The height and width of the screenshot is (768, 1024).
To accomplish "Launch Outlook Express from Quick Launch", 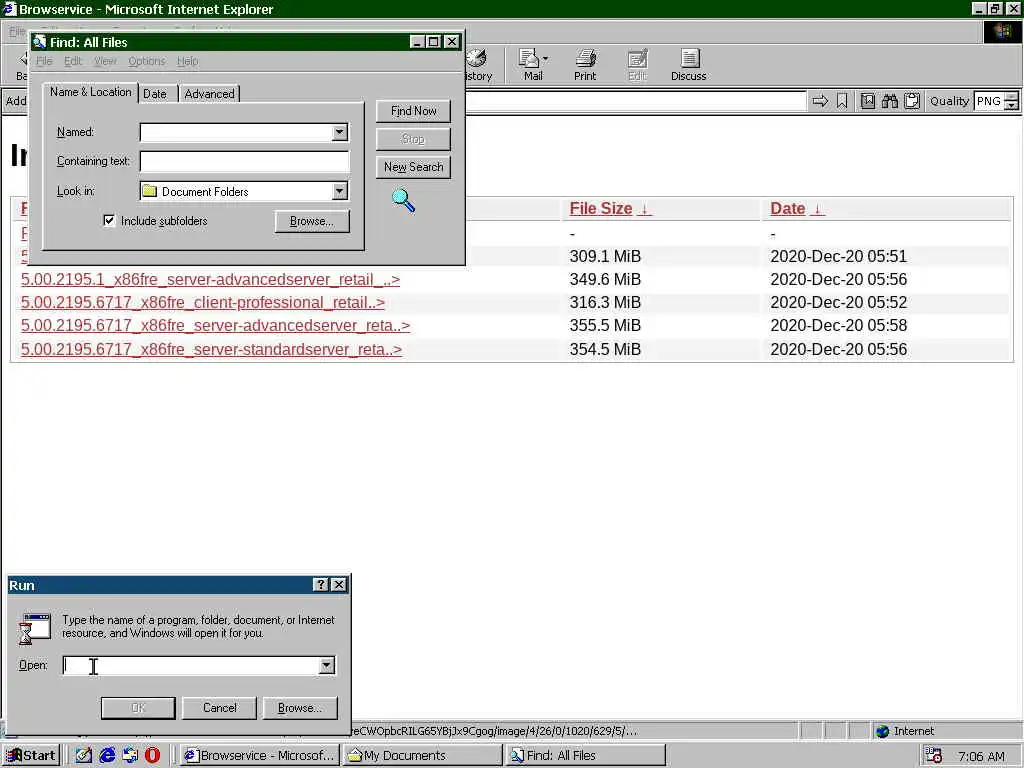I will [x=129, y=755].
